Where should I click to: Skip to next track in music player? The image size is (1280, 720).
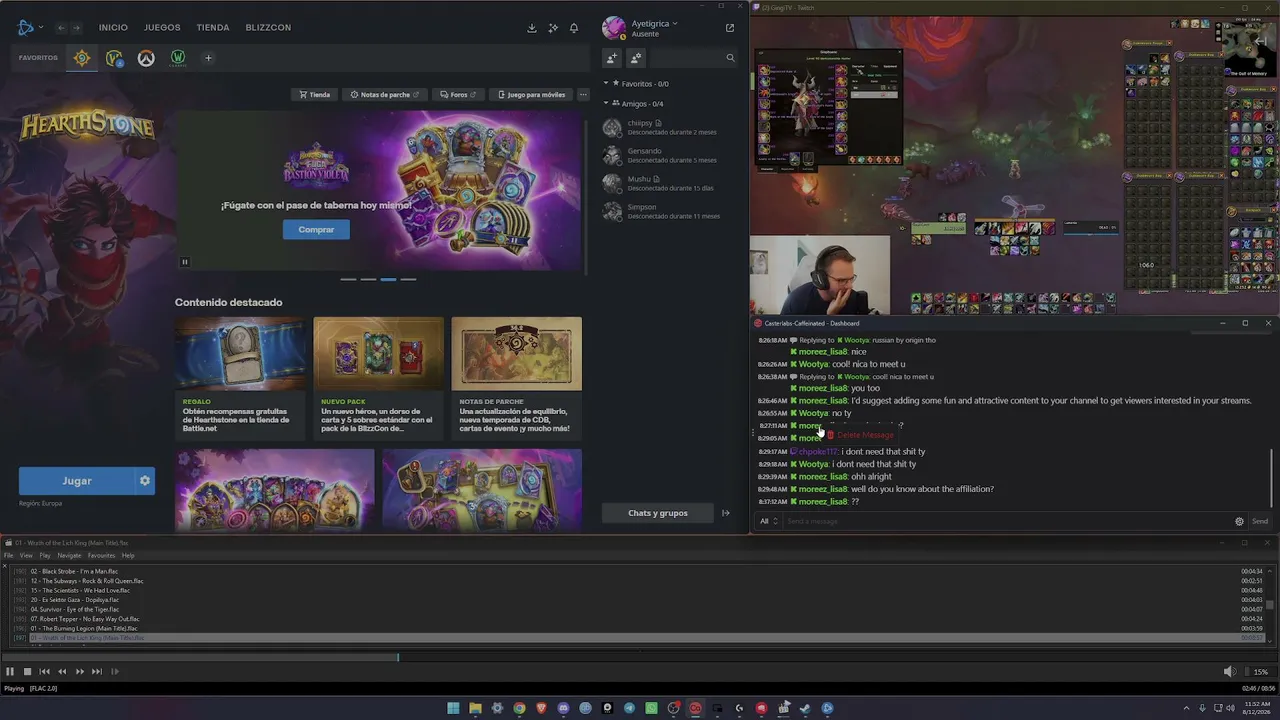[97, 672]
